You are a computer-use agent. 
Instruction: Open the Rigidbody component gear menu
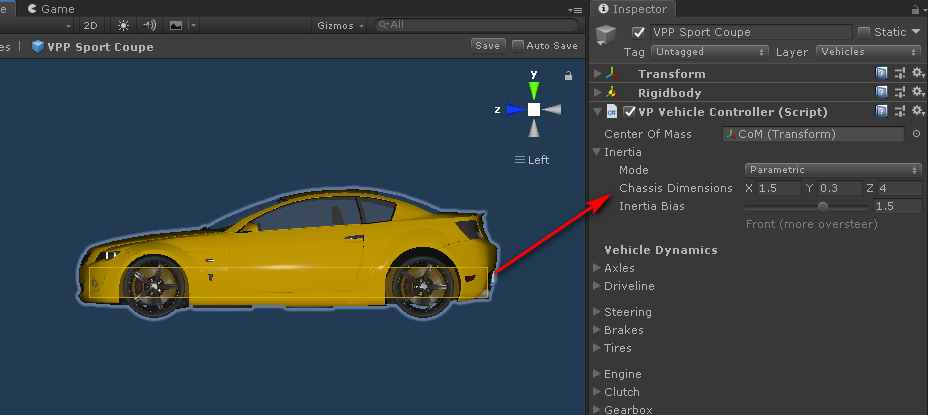coord(917,92)
